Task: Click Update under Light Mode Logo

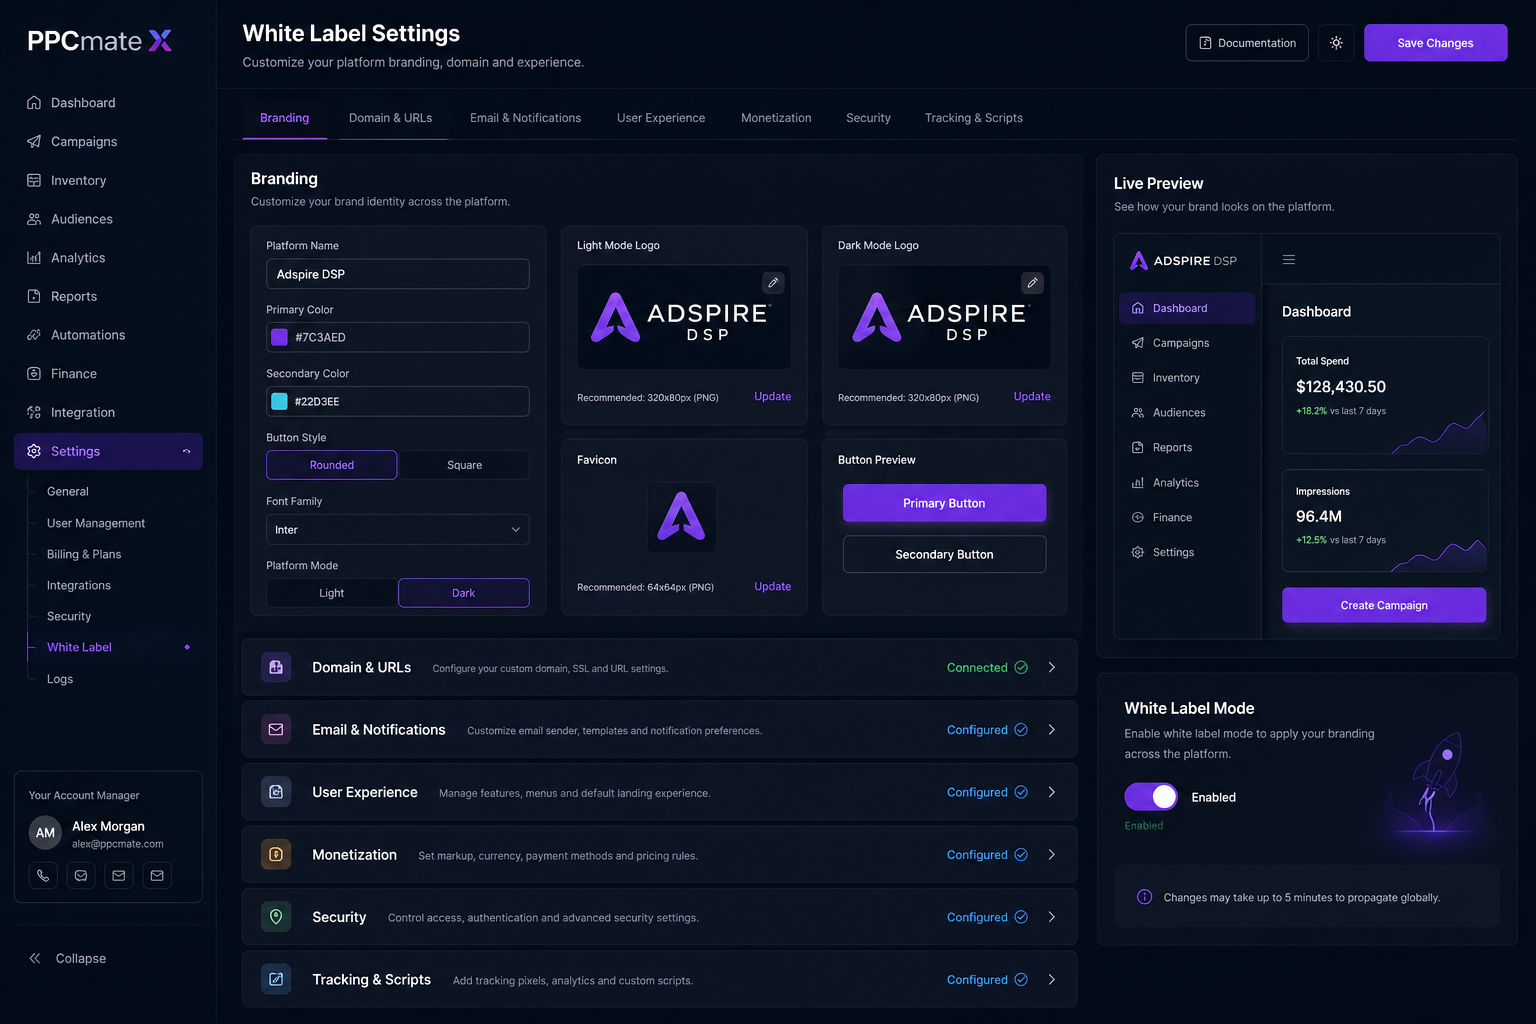Action: pyautogui.click(x=772, y=397)
